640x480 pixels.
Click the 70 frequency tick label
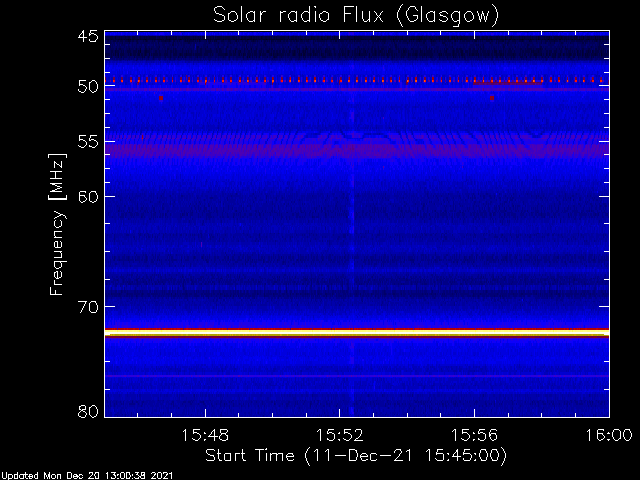click(x=88, y=307)
